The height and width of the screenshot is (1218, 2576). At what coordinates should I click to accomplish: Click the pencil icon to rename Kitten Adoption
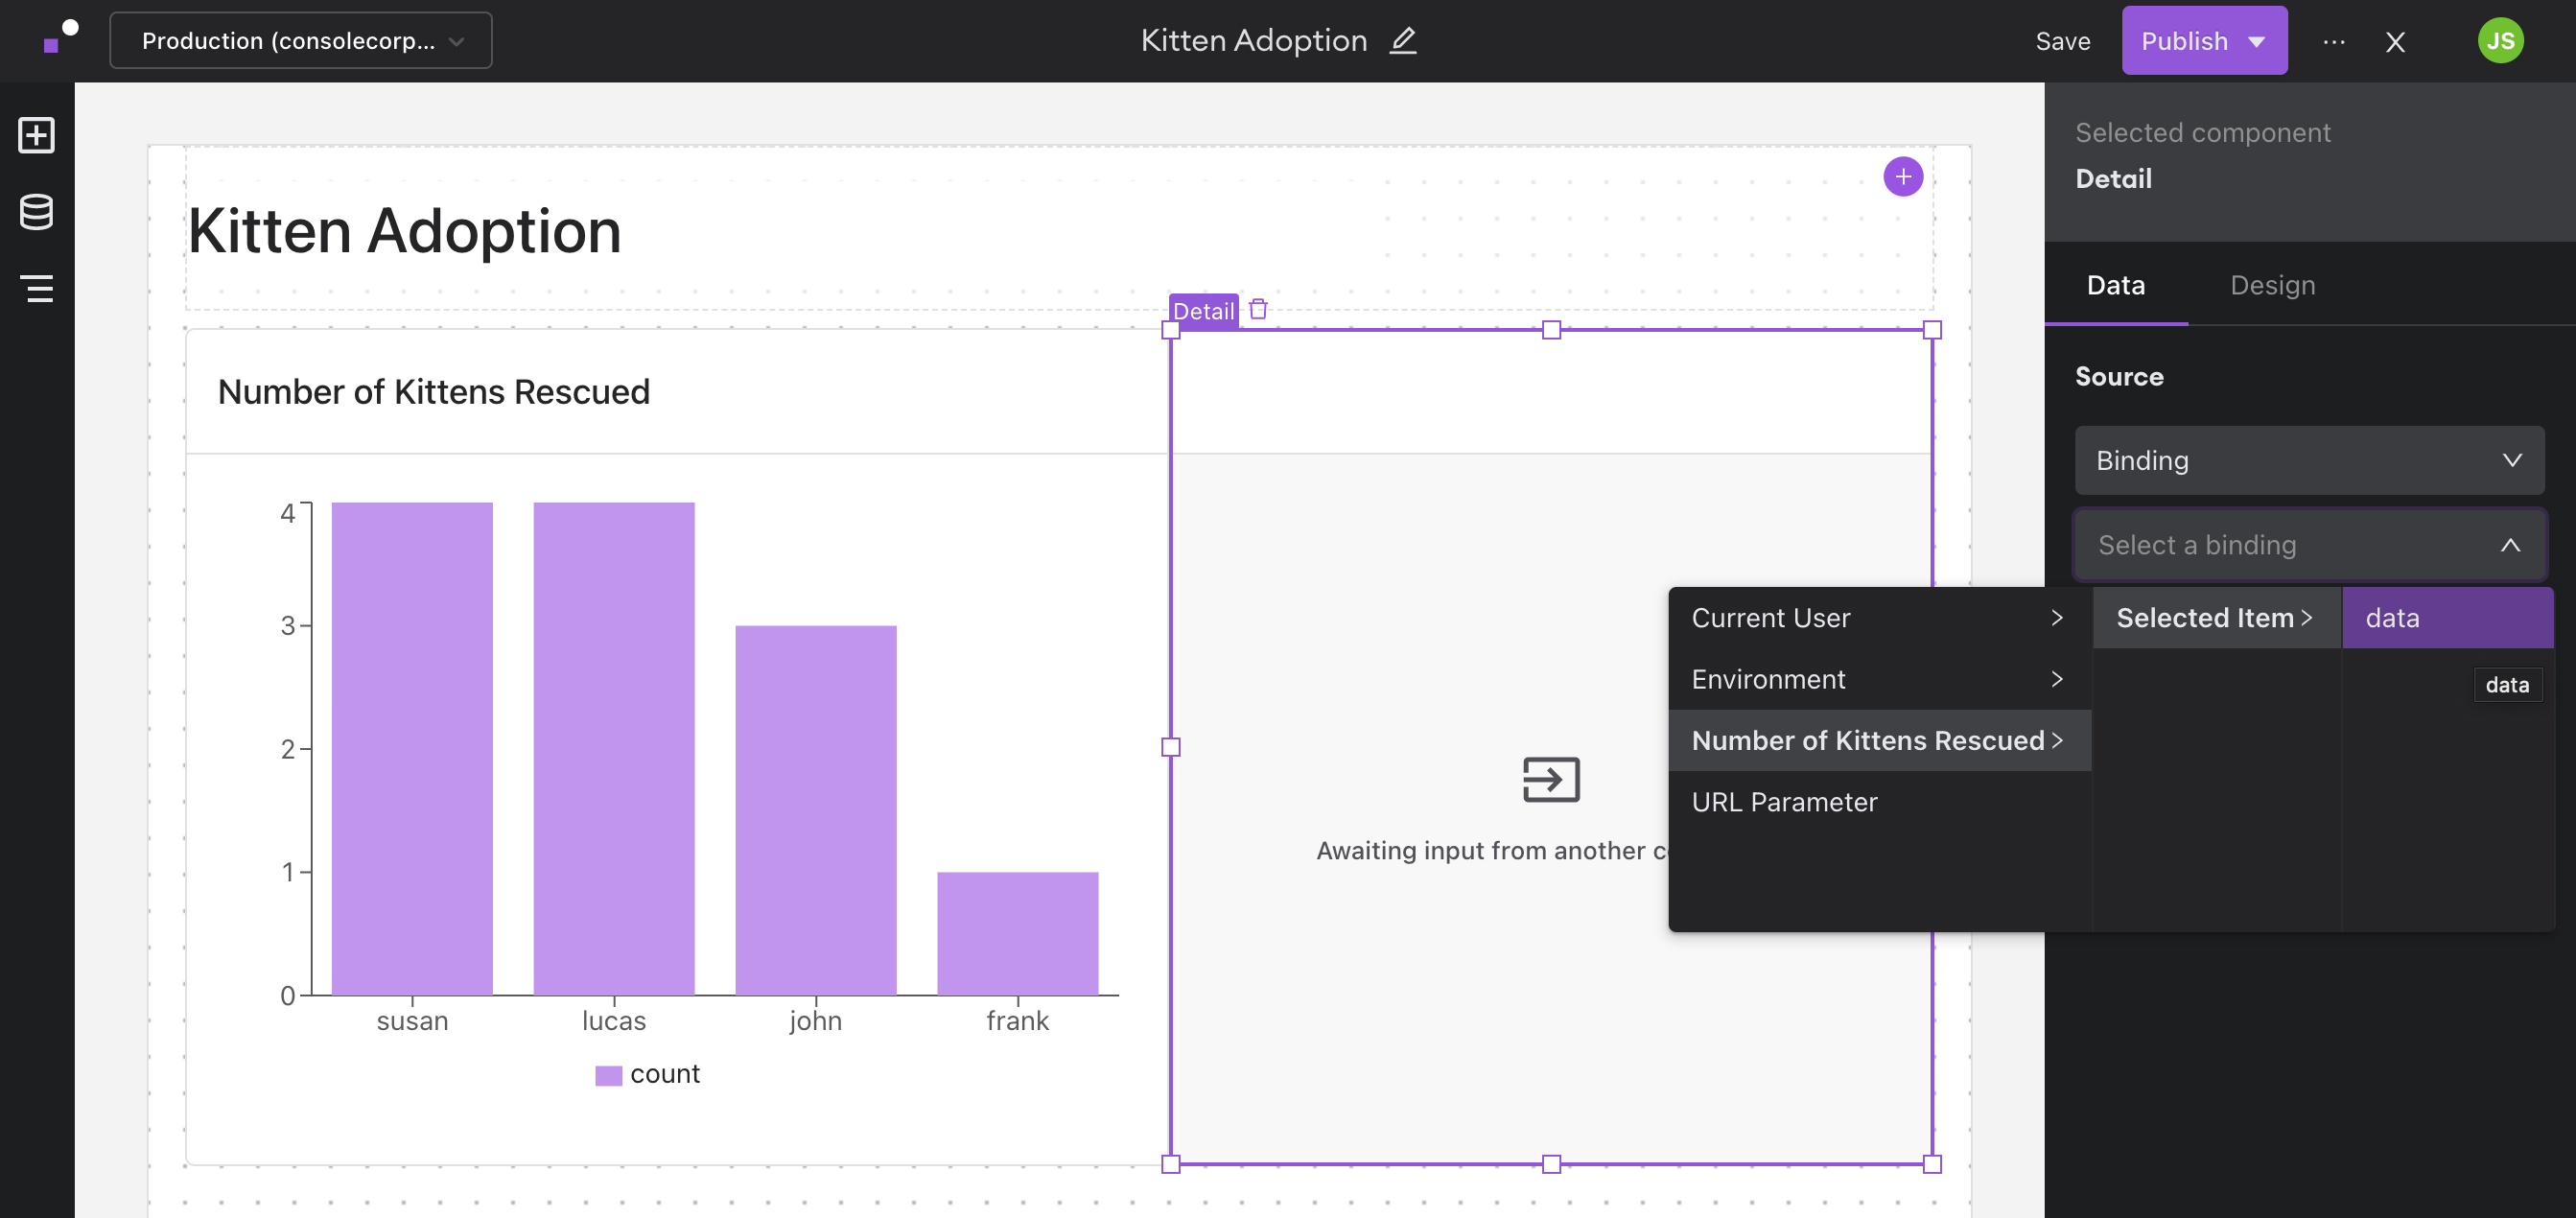click(1403, 41)
